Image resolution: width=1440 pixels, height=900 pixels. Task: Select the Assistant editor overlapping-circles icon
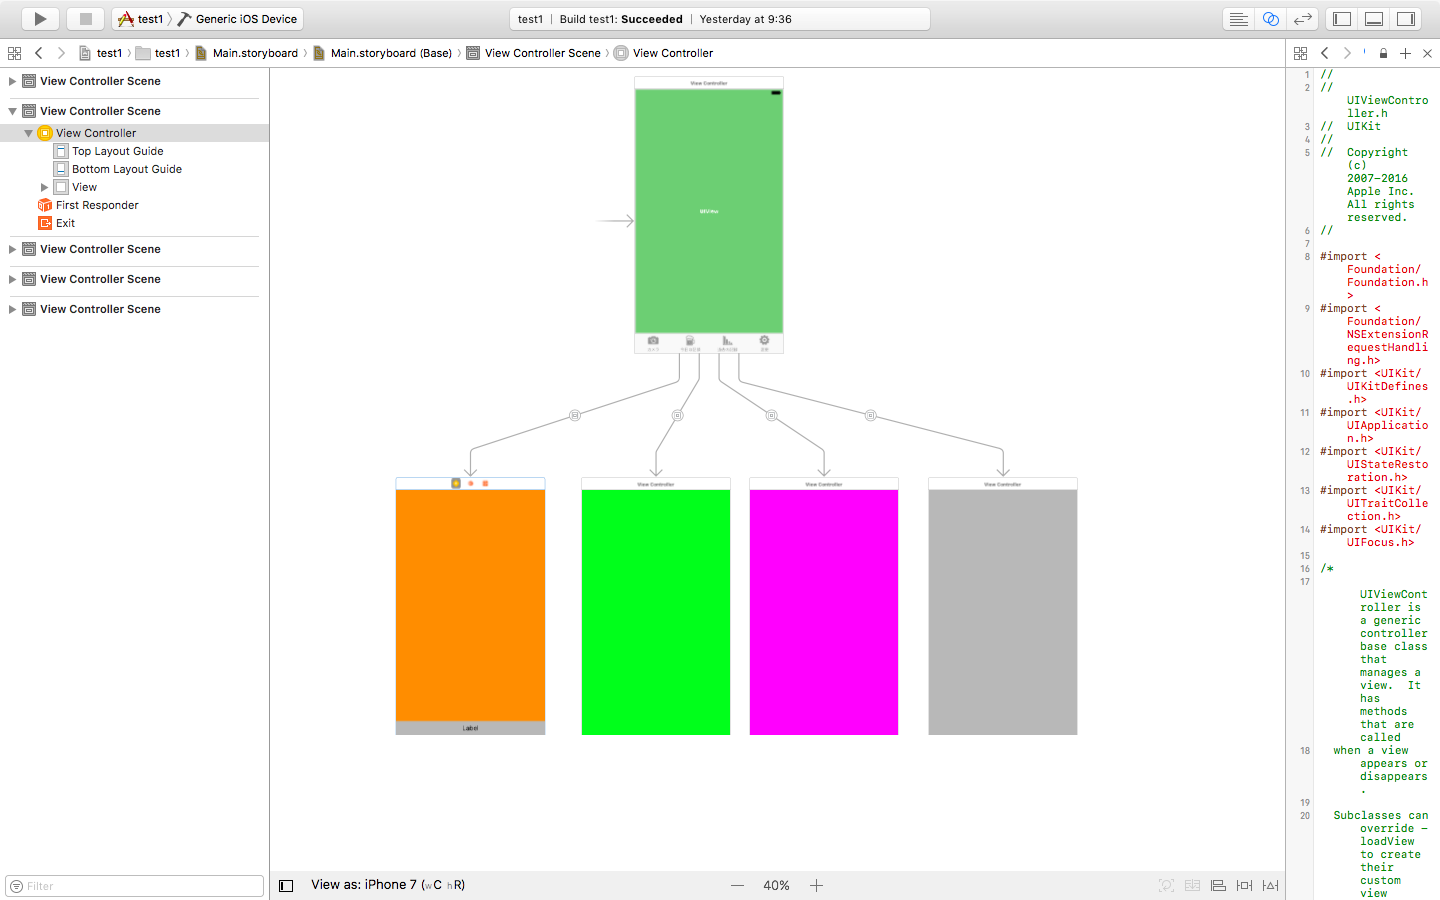[x=1270, y=19]
